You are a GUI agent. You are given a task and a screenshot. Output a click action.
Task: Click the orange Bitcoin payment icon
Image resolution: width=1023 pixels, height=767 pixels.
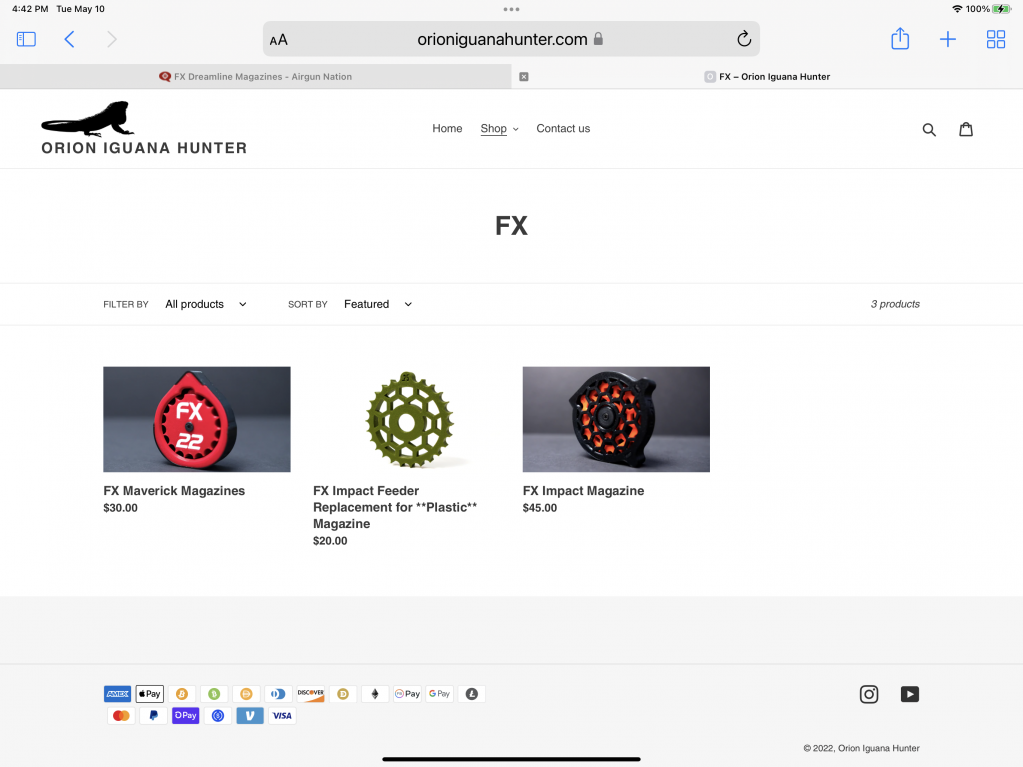[x=181, y=694]
